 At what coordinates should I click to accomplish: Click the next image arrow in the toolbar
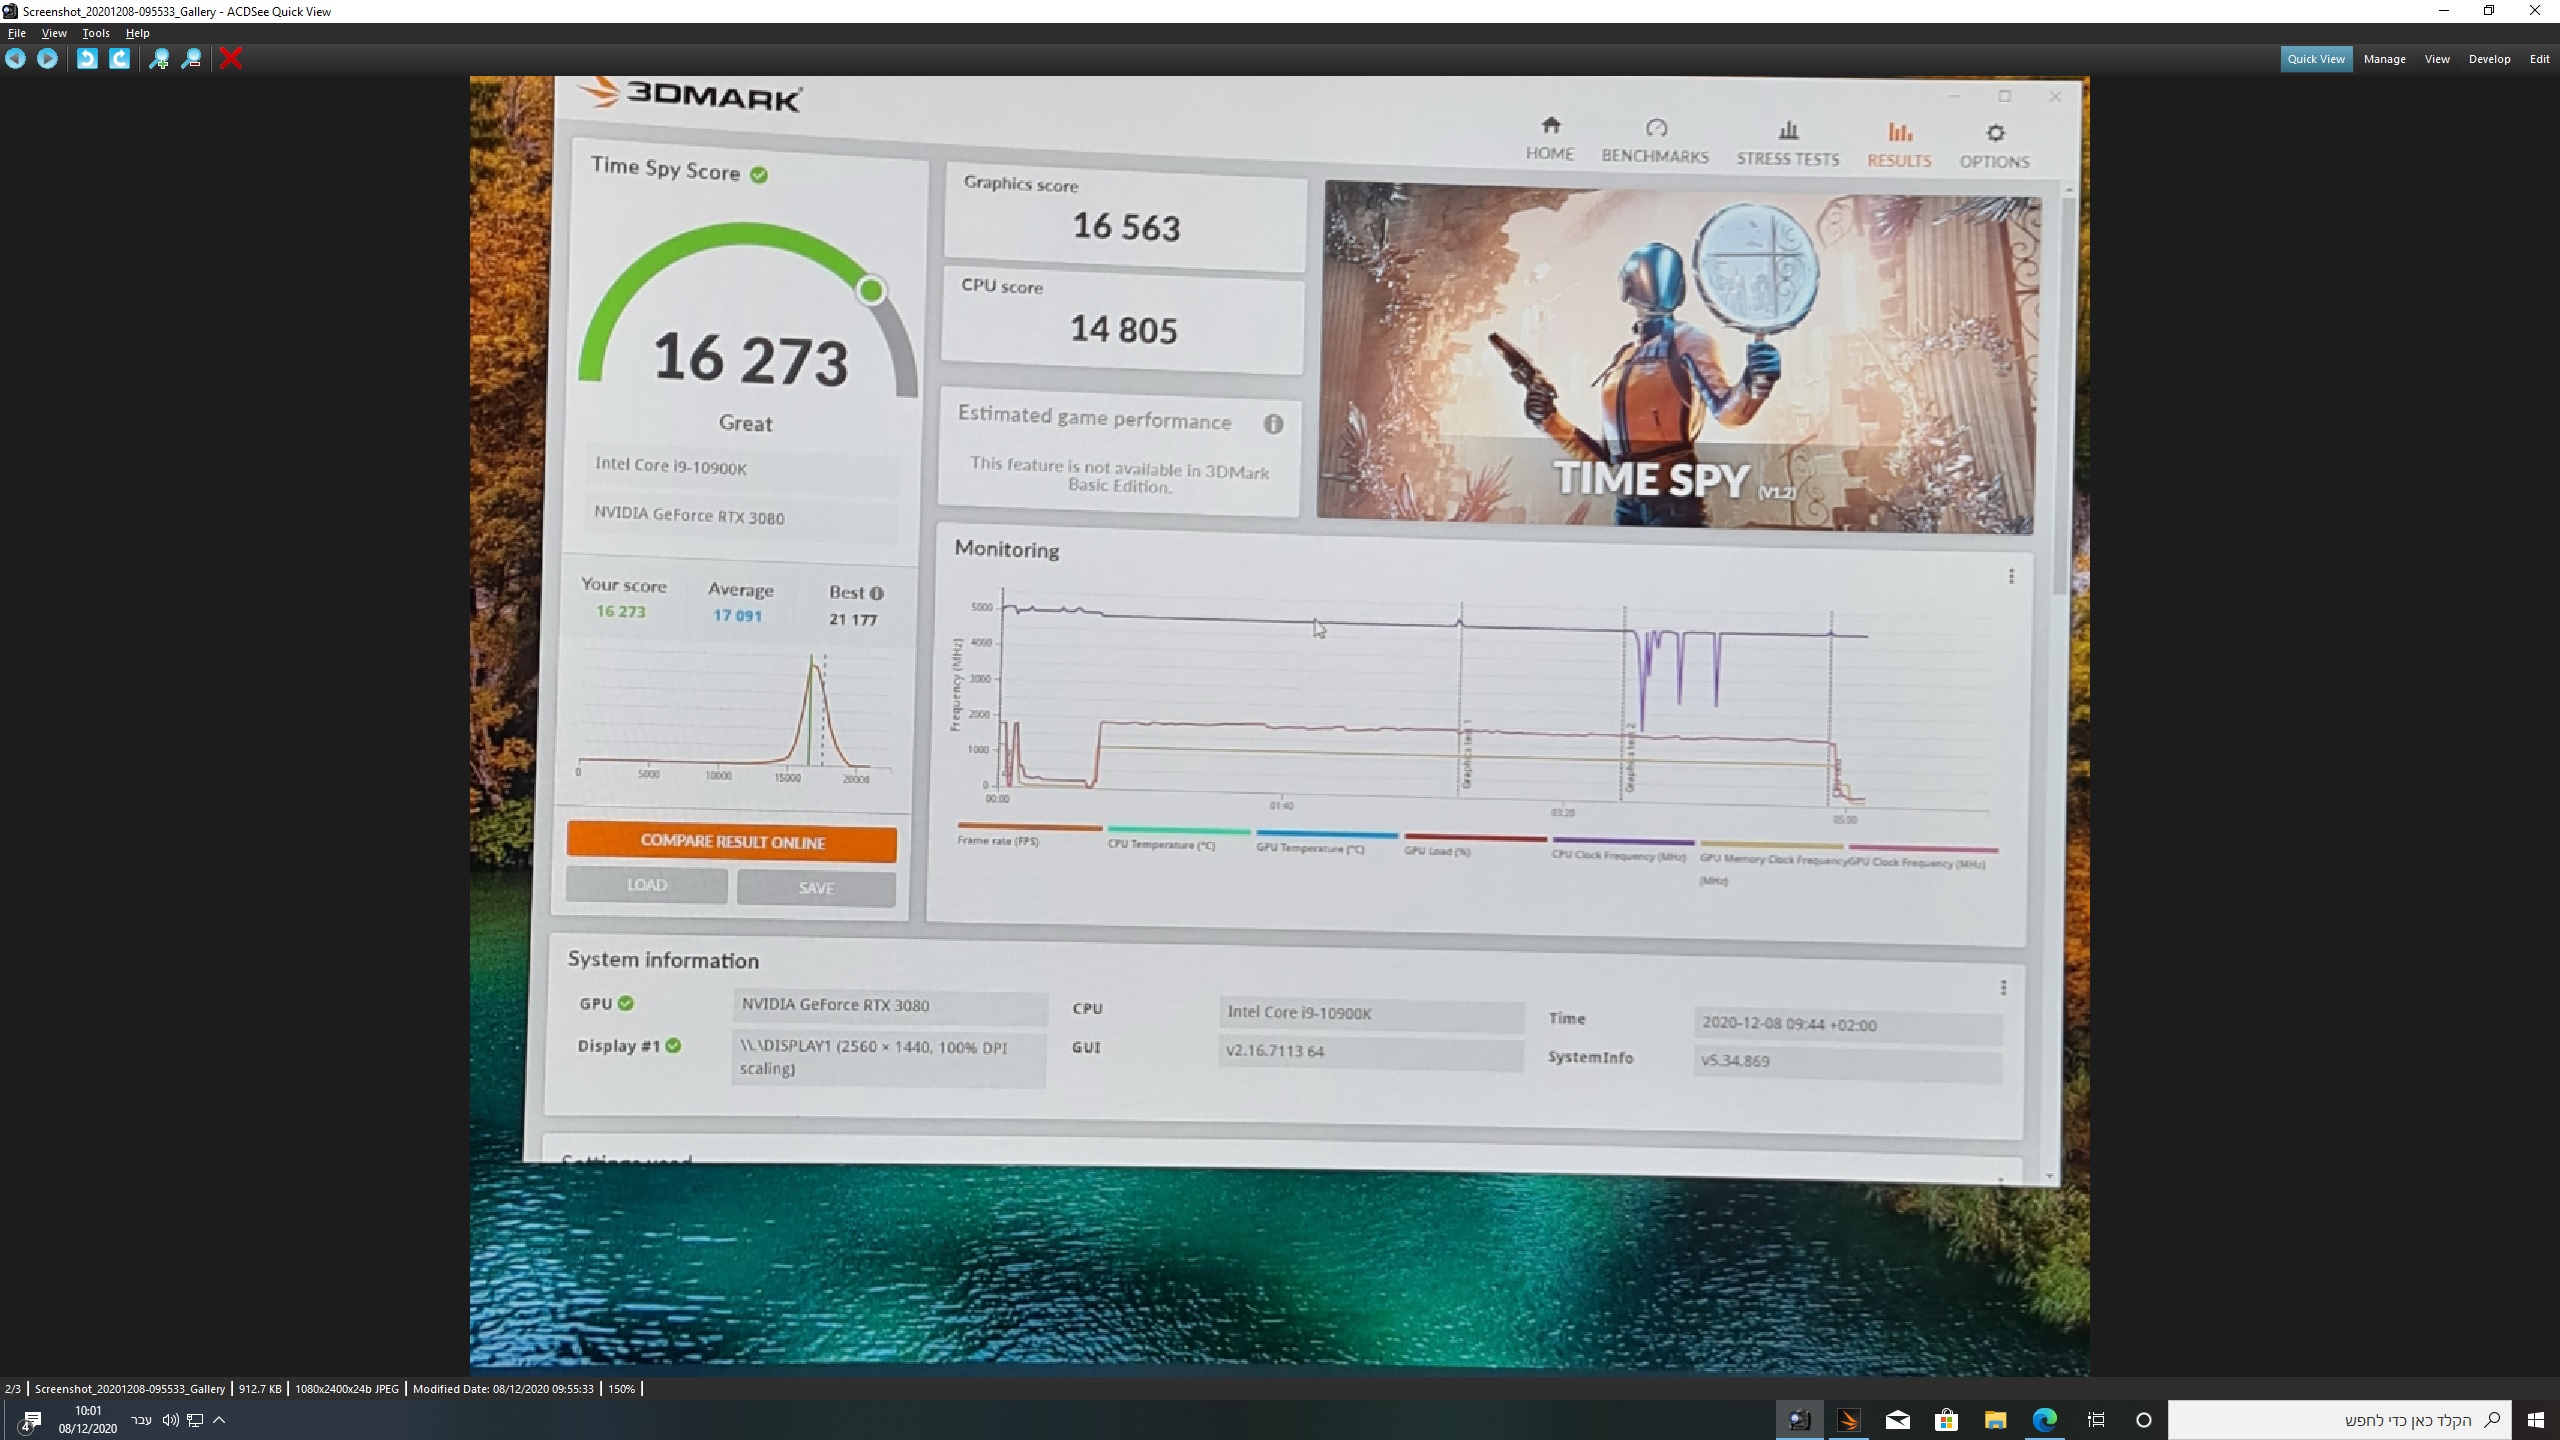[x=47, y=59]
